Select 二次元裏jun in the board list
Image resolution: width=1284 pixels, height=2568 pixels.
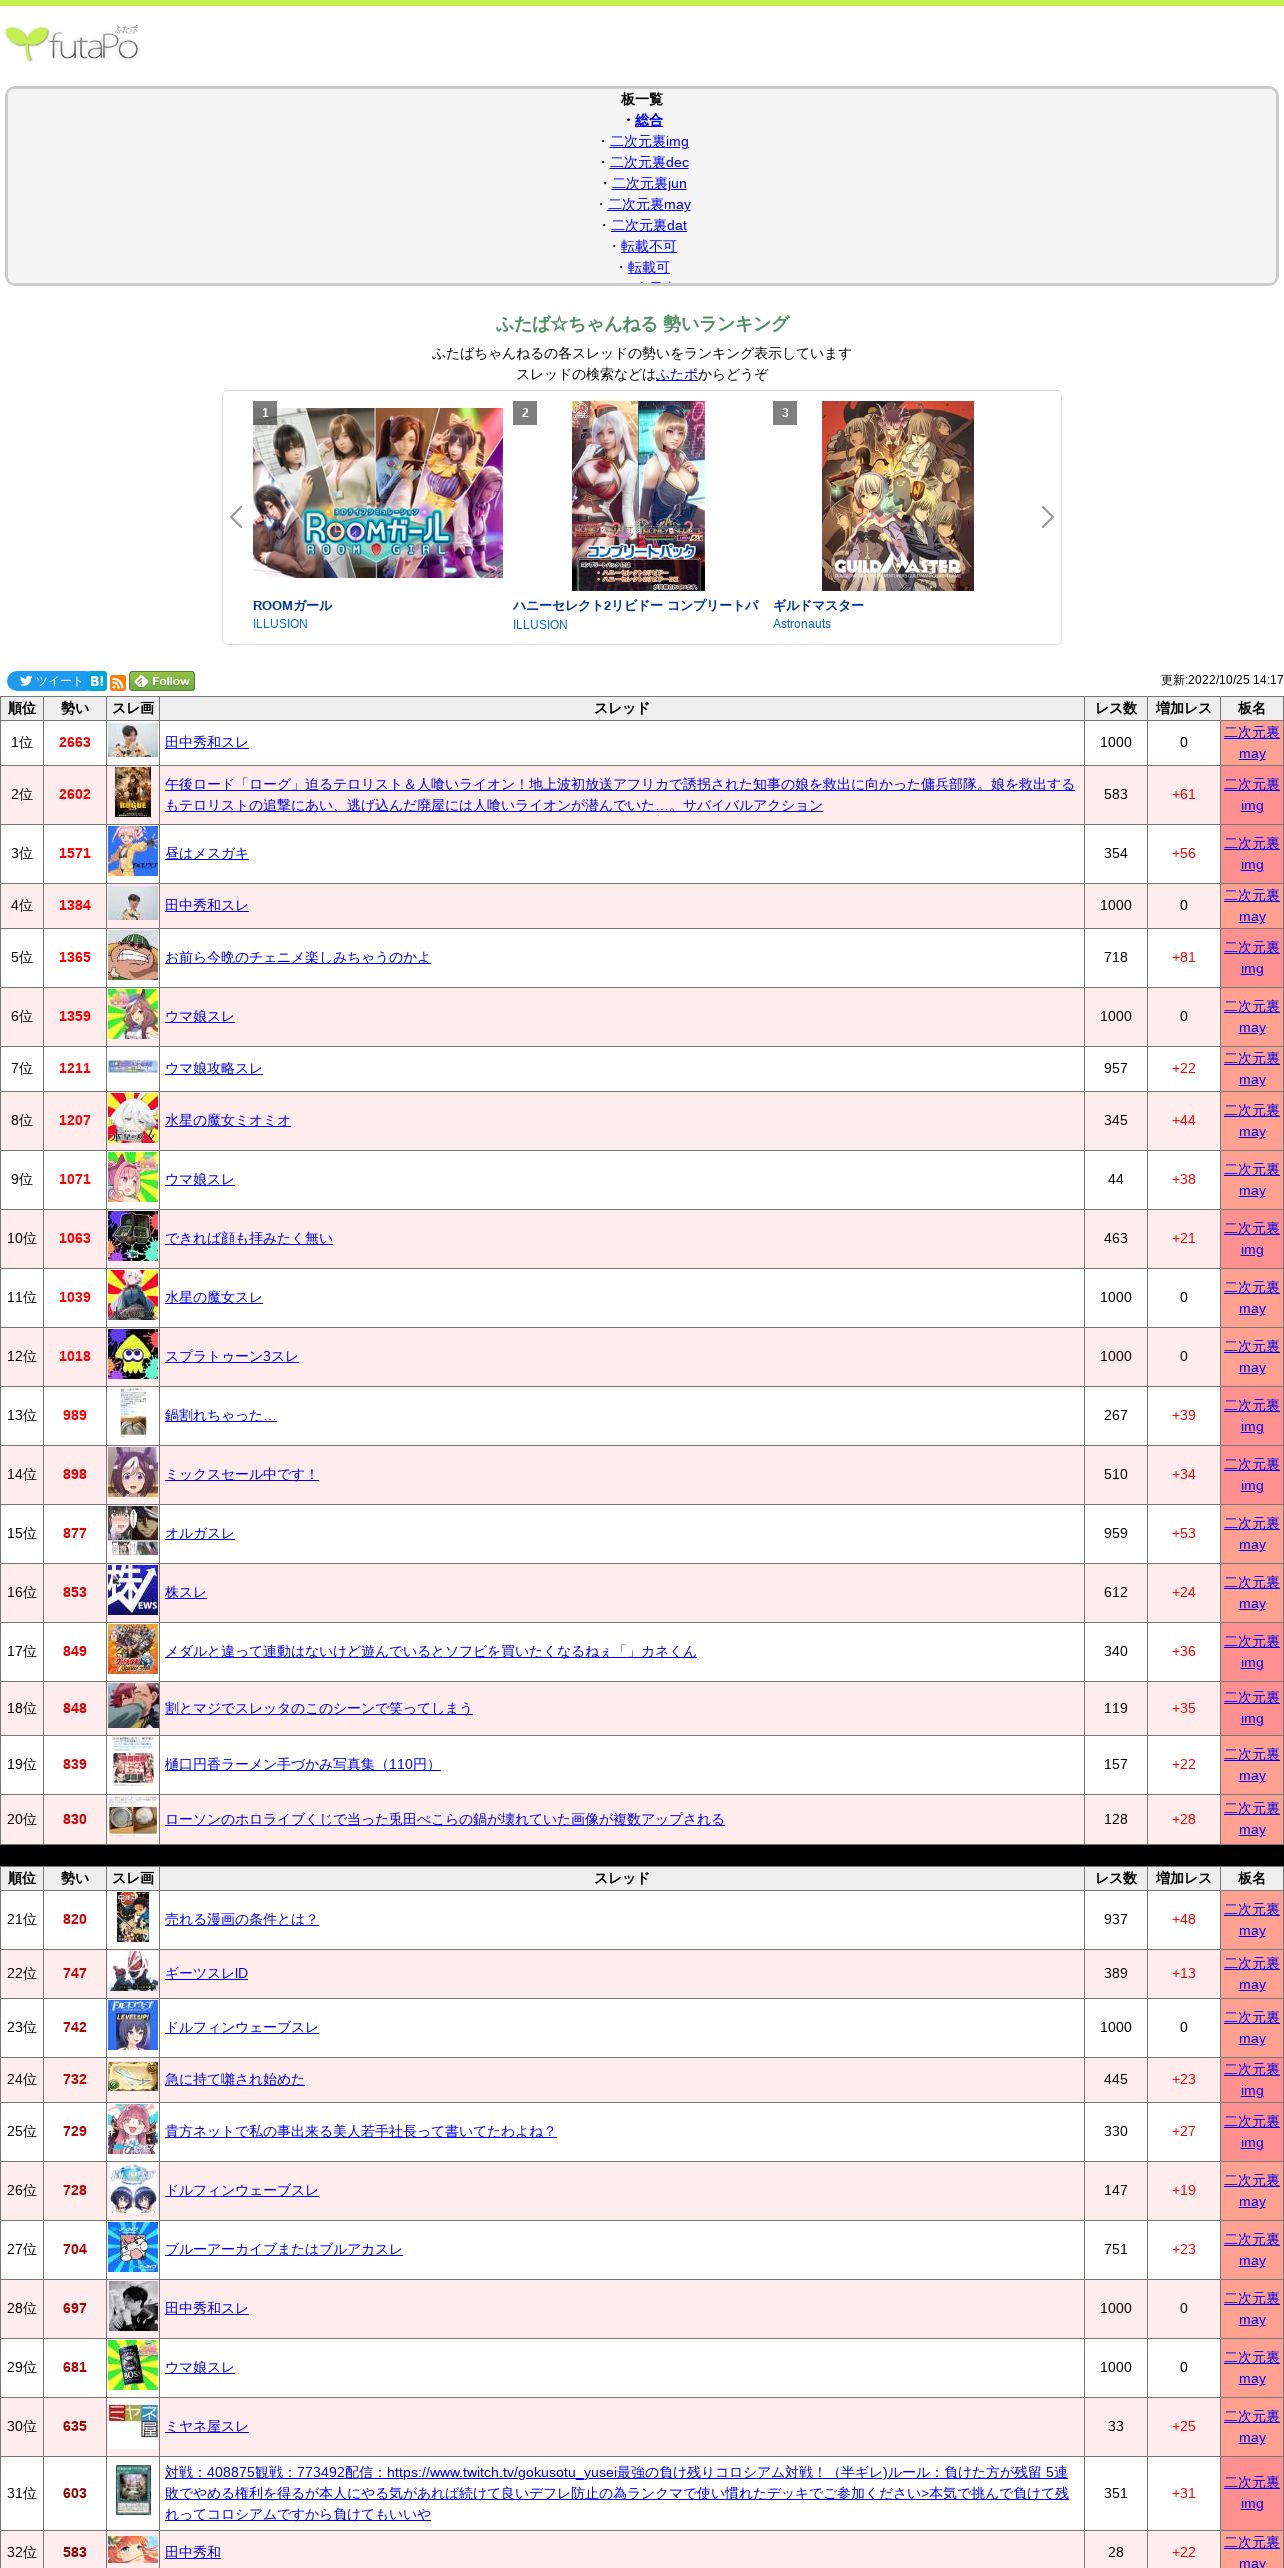pos(649,183)
